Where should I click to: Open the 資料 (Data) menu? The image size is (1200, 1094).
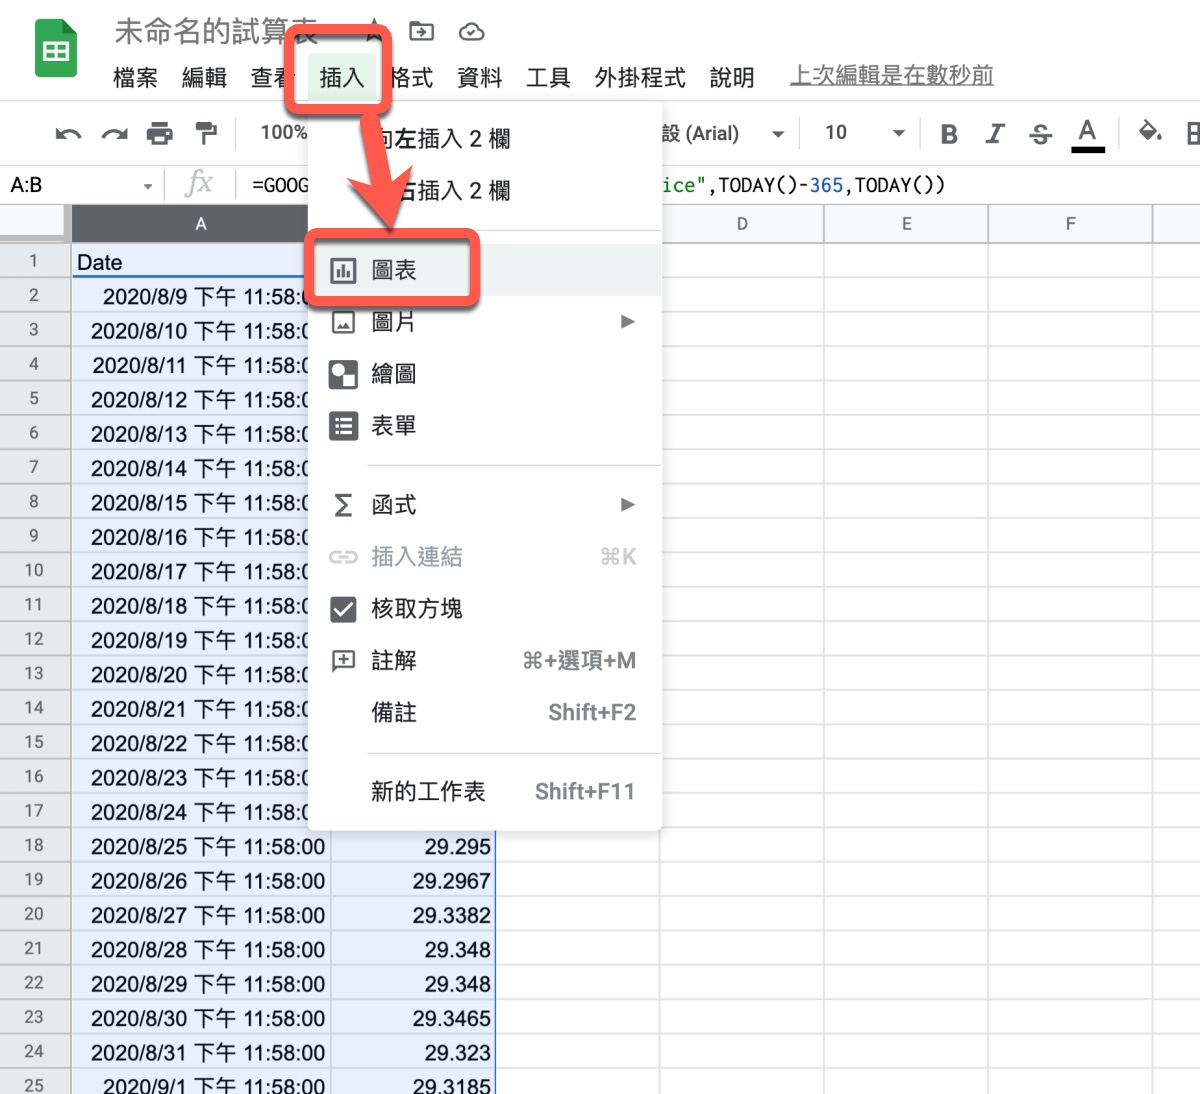479,77
